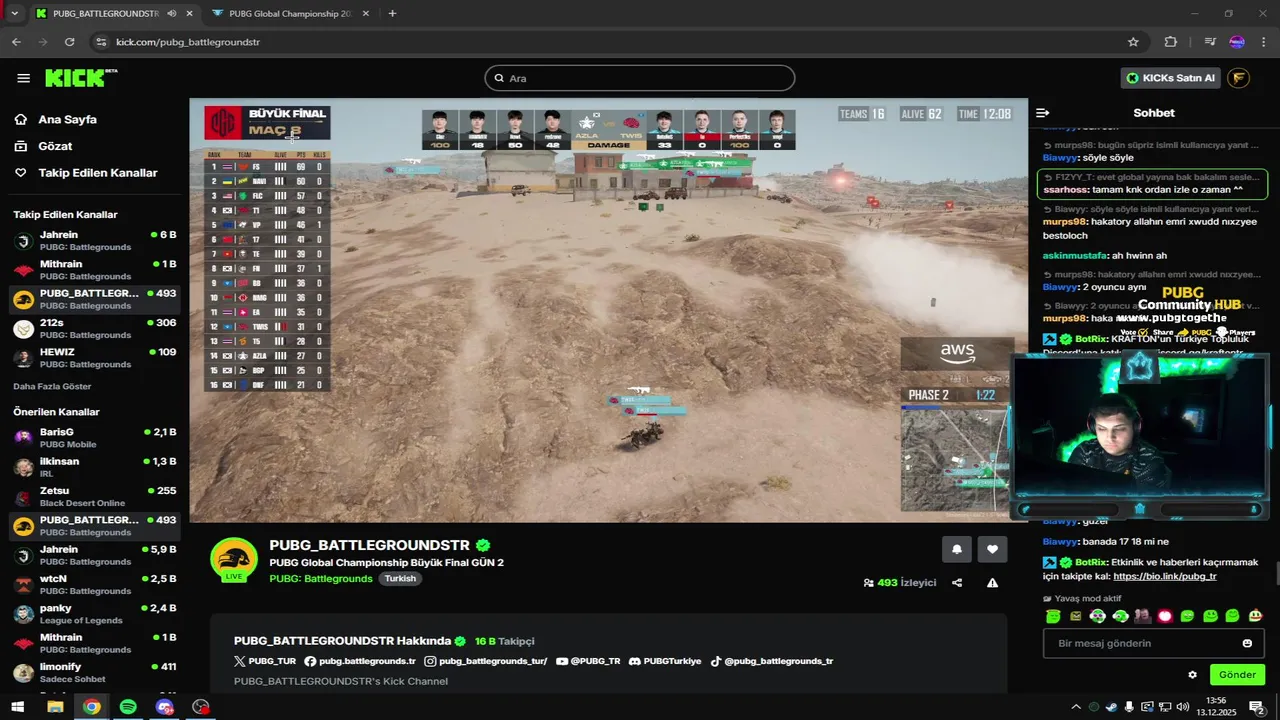Open the Facebook link pubg.battlegrounds.tr
This screenshot has width=1280, height=720.
pyautogui.click(x=360, y=661)
